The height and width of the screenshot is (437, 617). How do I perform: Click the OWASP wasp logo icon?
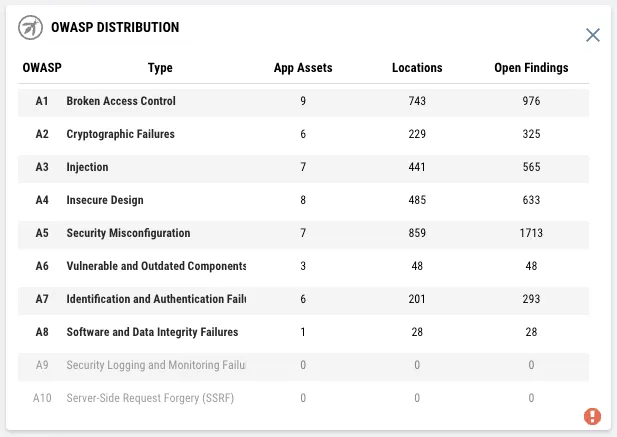(x=30, y=28)
